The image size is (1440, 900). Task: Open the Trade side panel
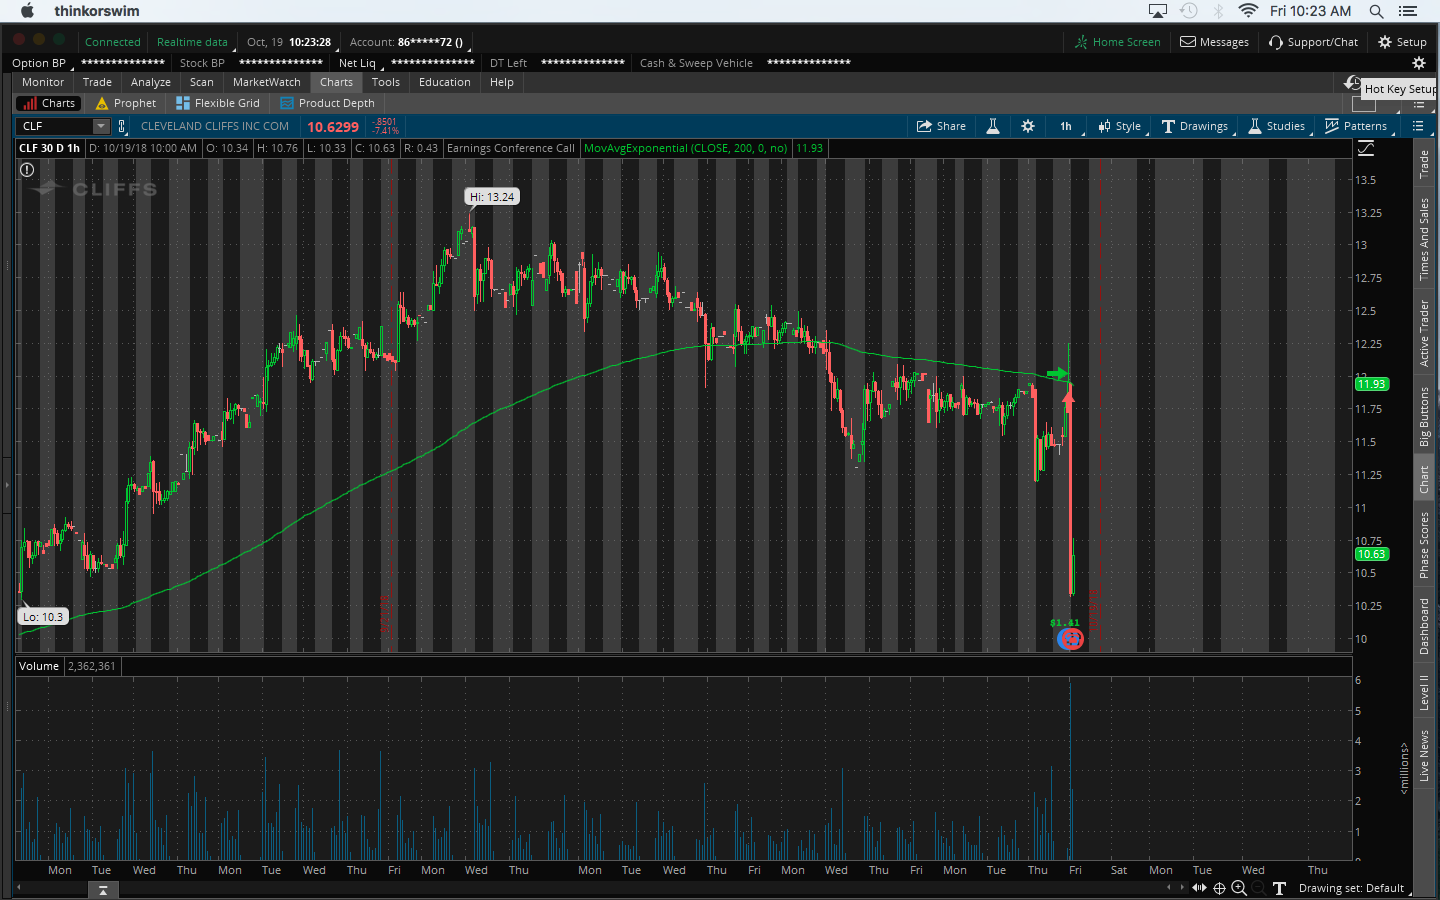tap(1424, 164)
